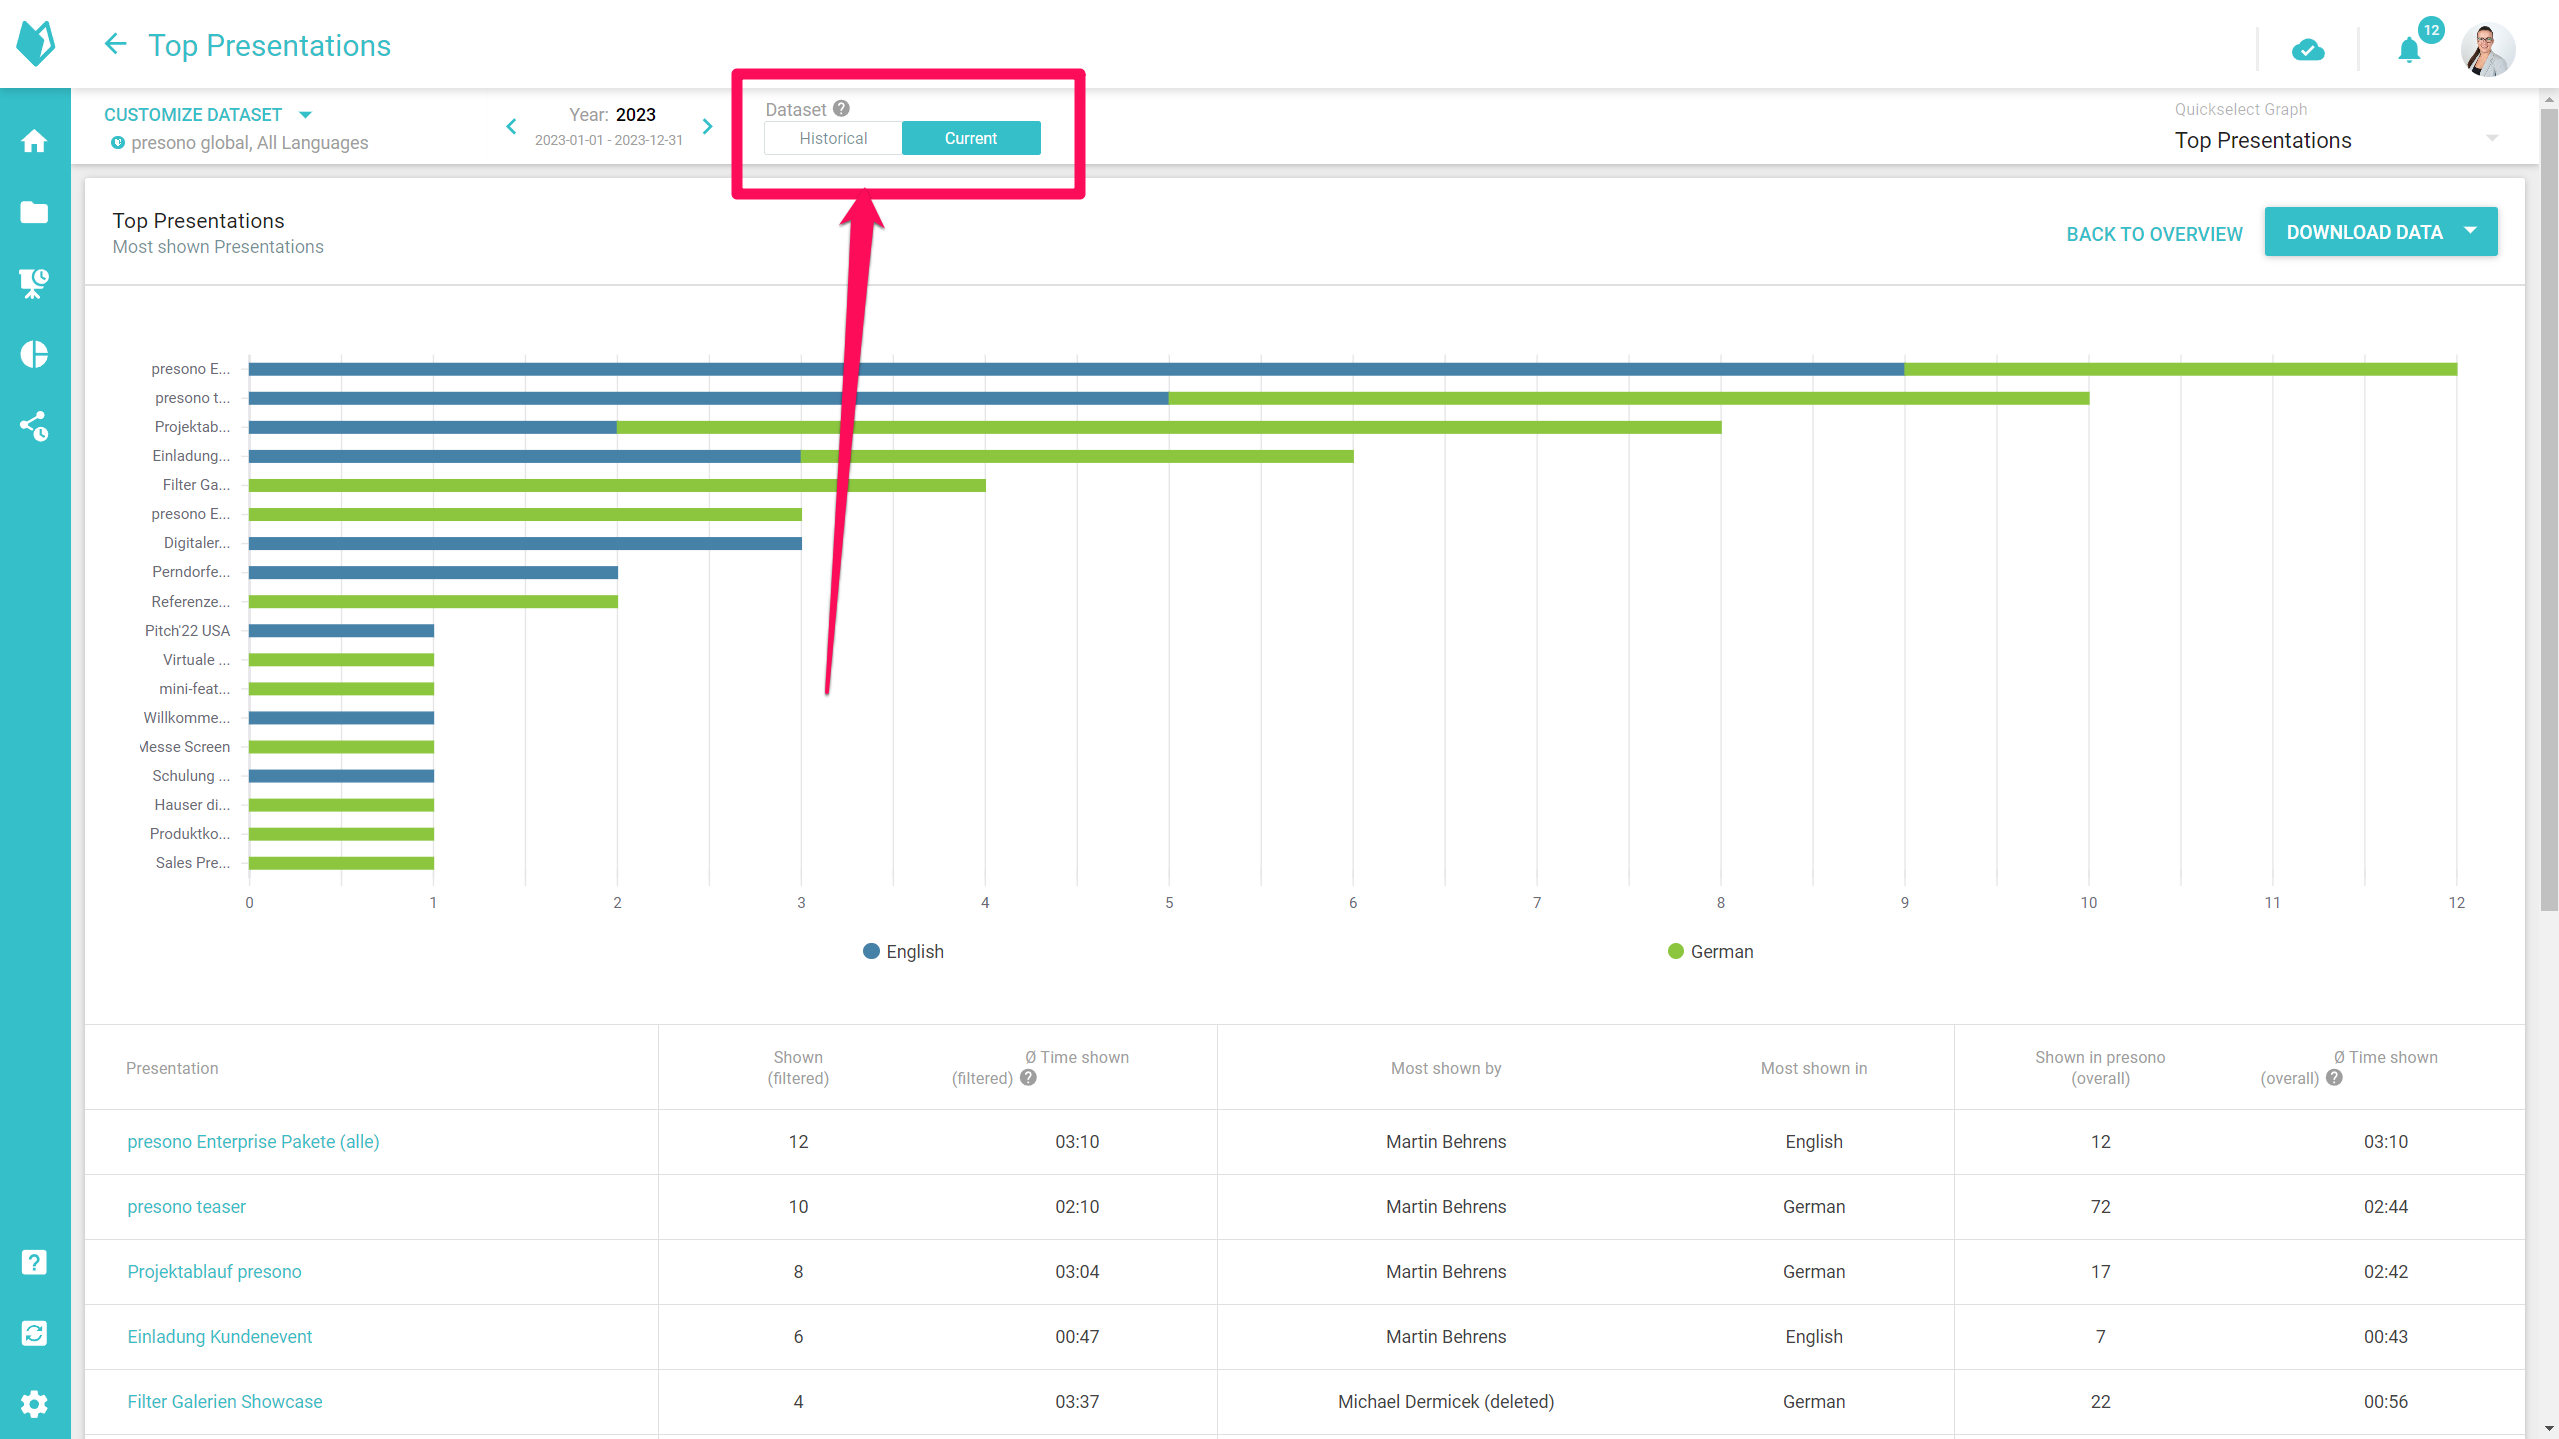The height and width of the screenshot is (1439, 2559).
Task: Sort by Shown (filtered) column header
Action: click(798, 1068)
